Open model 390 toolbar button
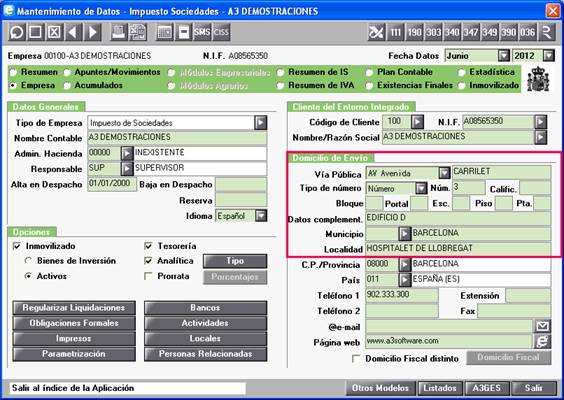Image resolution: width=564 pixels, height=400 pixels. click(x=509, y=32)
